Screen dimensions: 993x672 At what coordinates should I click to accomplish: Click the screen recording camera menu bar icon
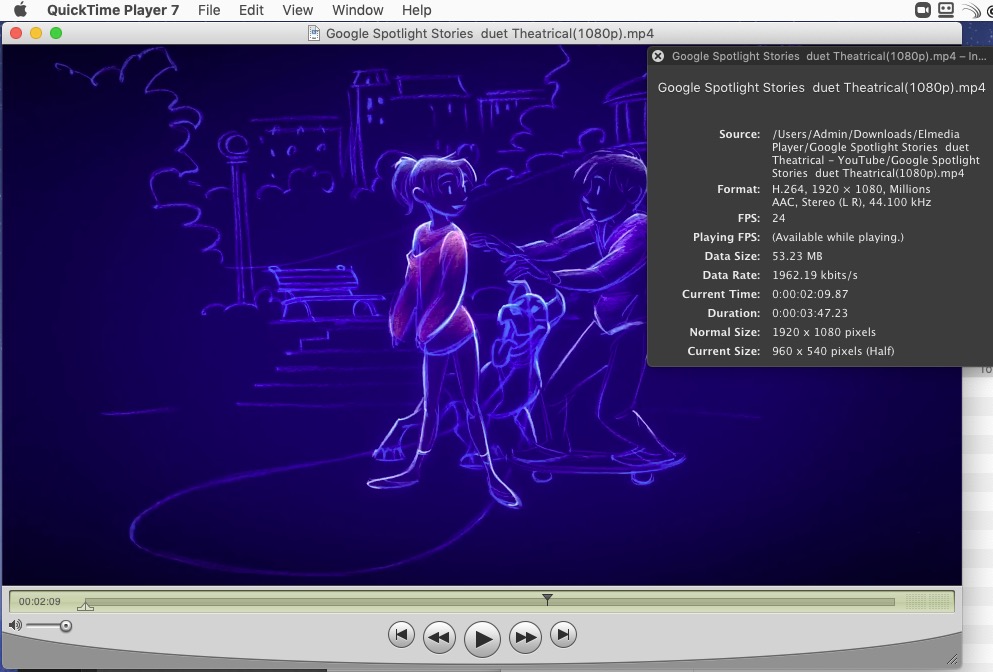[923, 10]
